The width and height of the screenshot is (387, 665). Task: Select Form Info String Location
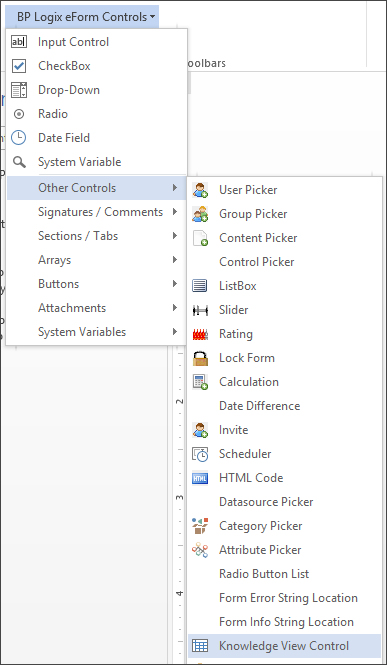284,622
